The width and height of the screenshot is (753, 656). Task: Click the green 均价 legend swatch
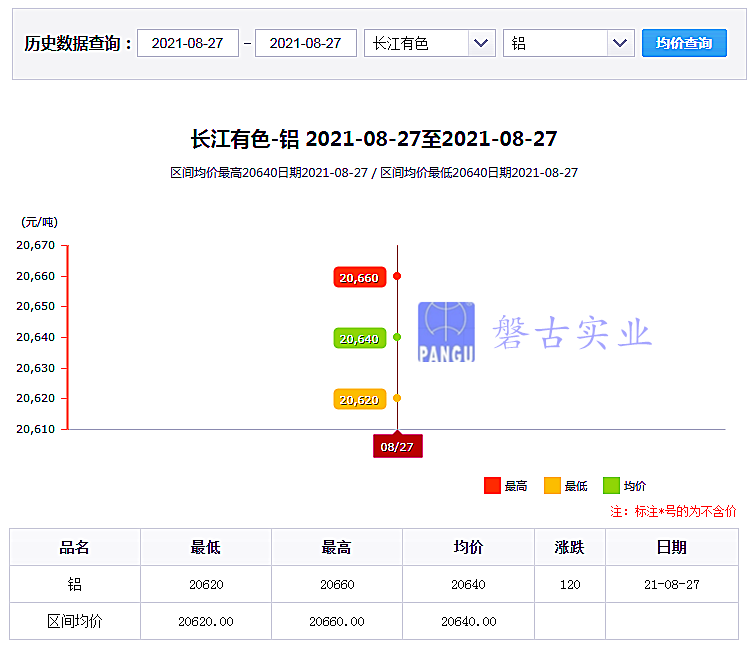[x=611, y=486]
